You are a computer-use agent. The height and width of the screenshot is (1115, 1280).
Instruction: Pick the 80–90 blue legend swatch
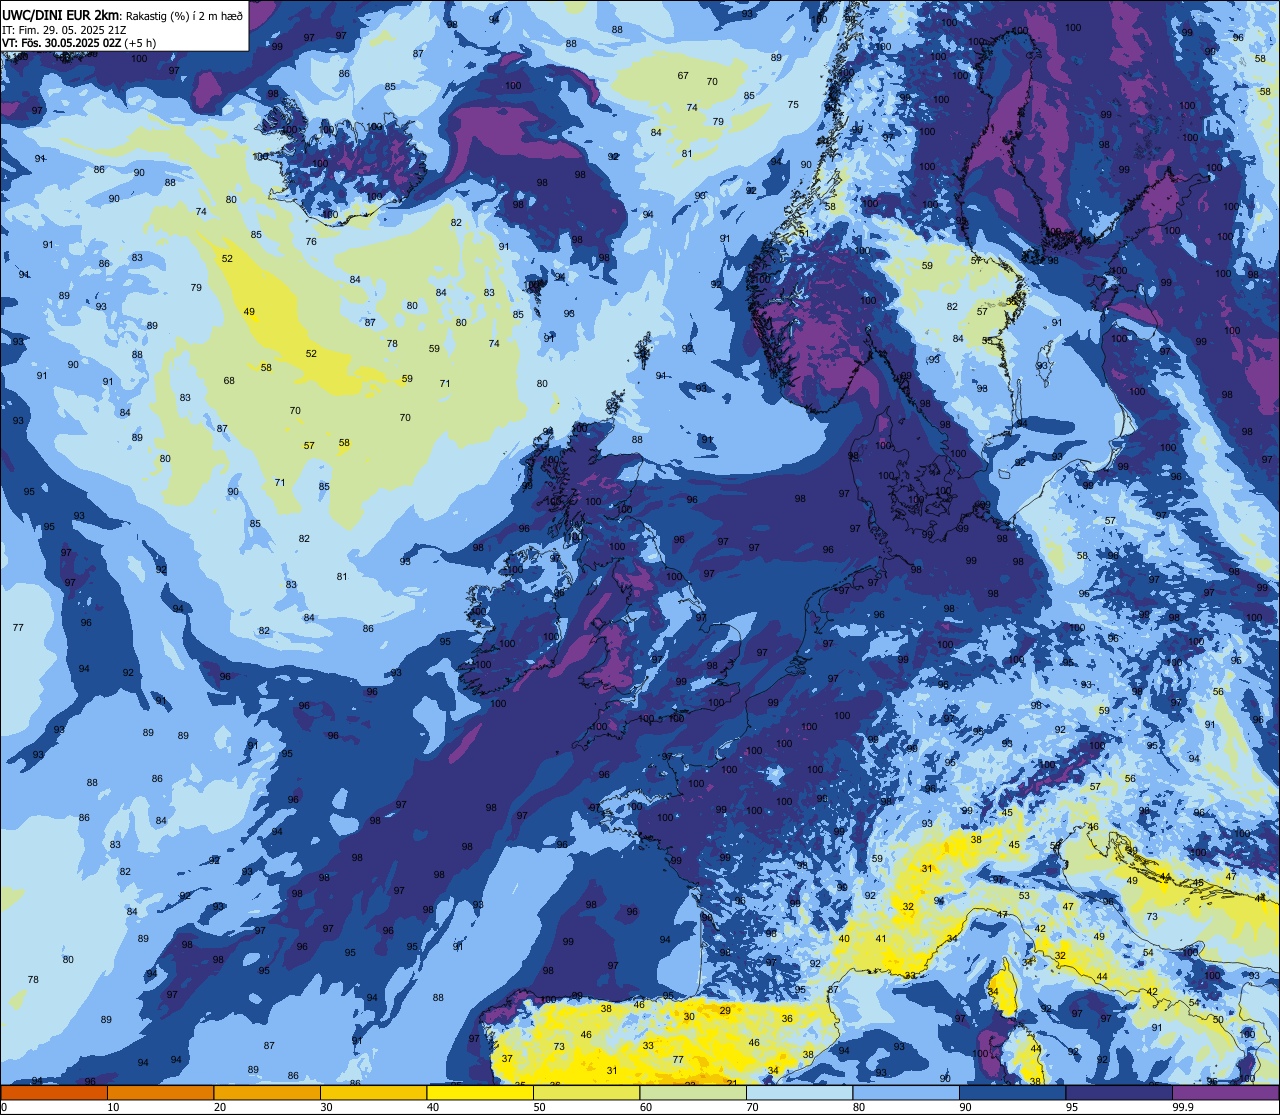point(906,1092)
